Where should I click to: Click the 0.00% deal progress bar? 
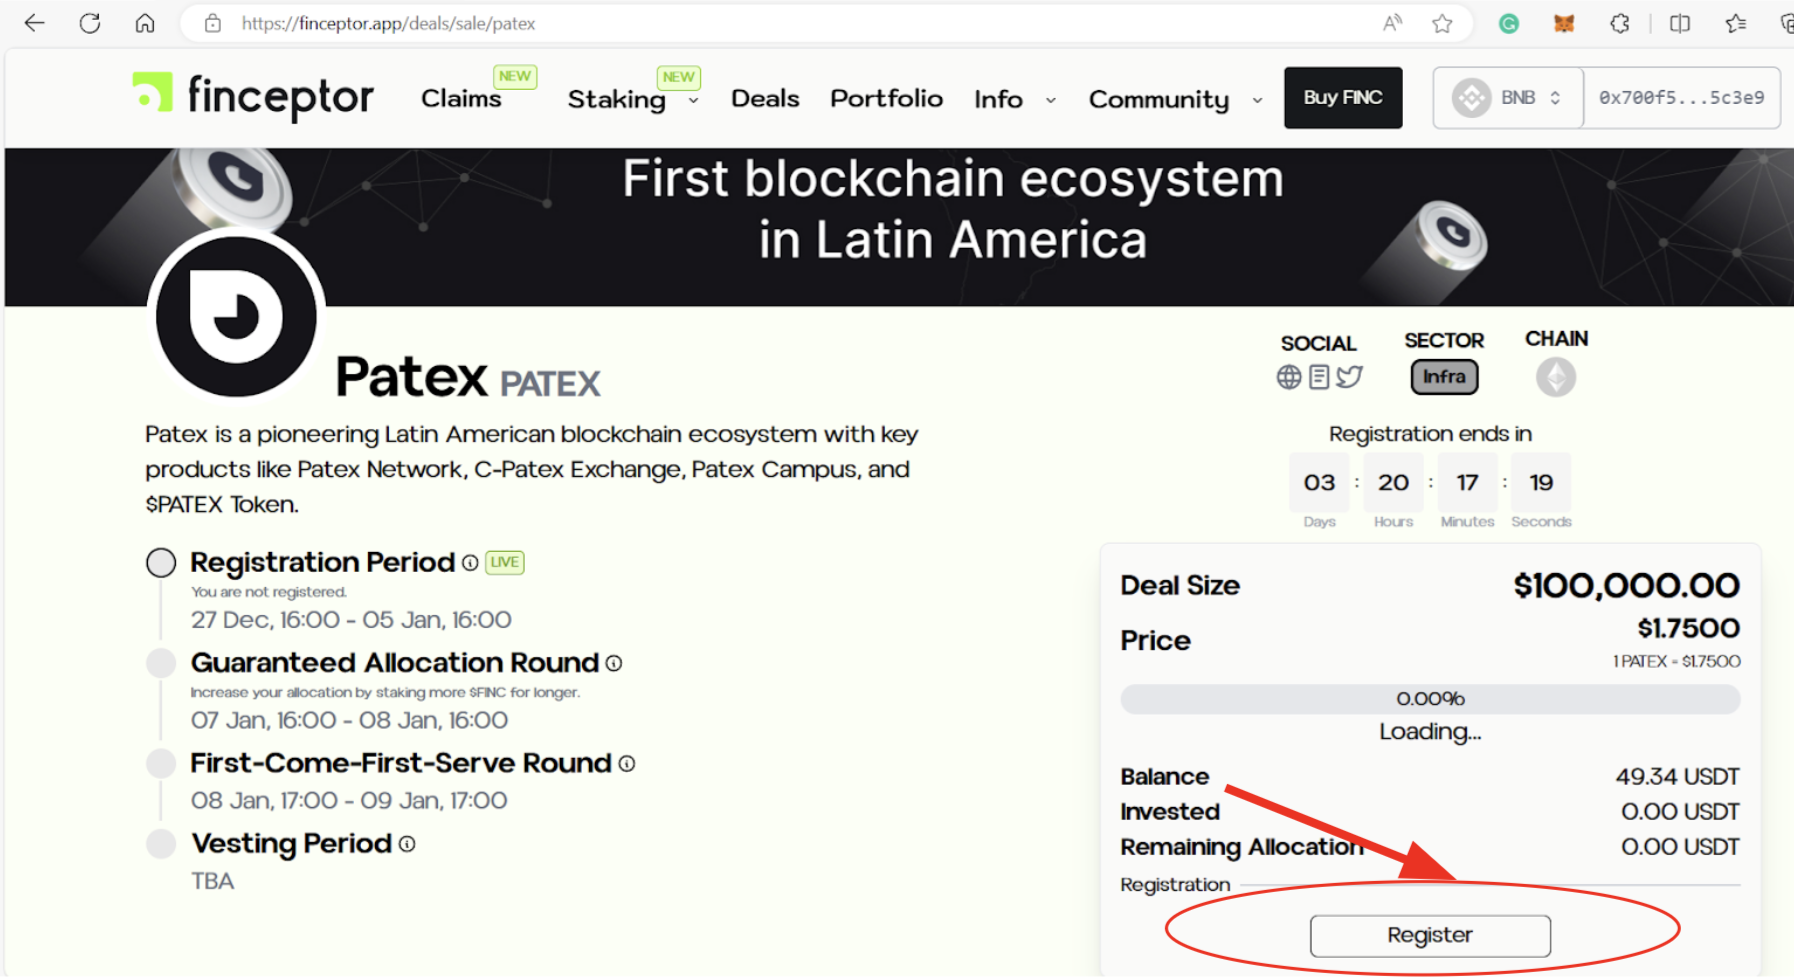pyautogui.click(x=1430, y=699)
